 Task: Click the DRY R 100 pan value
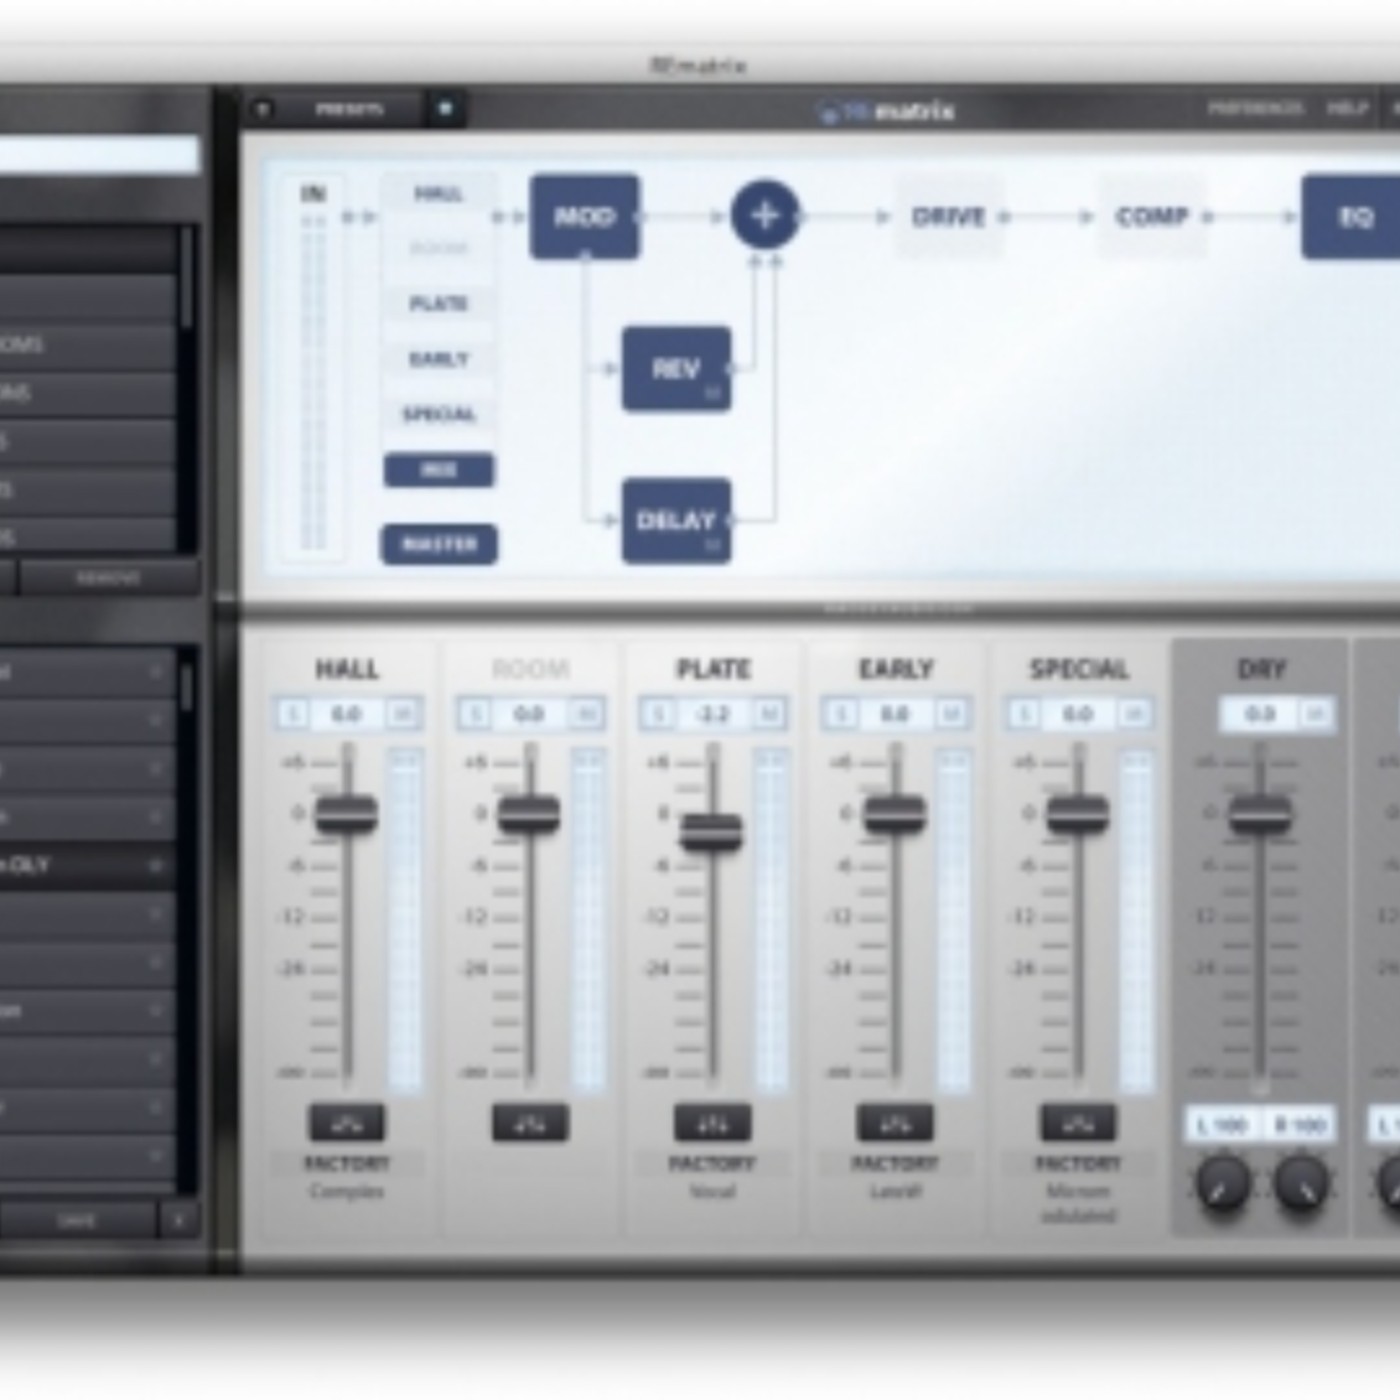point(1299,1125)
